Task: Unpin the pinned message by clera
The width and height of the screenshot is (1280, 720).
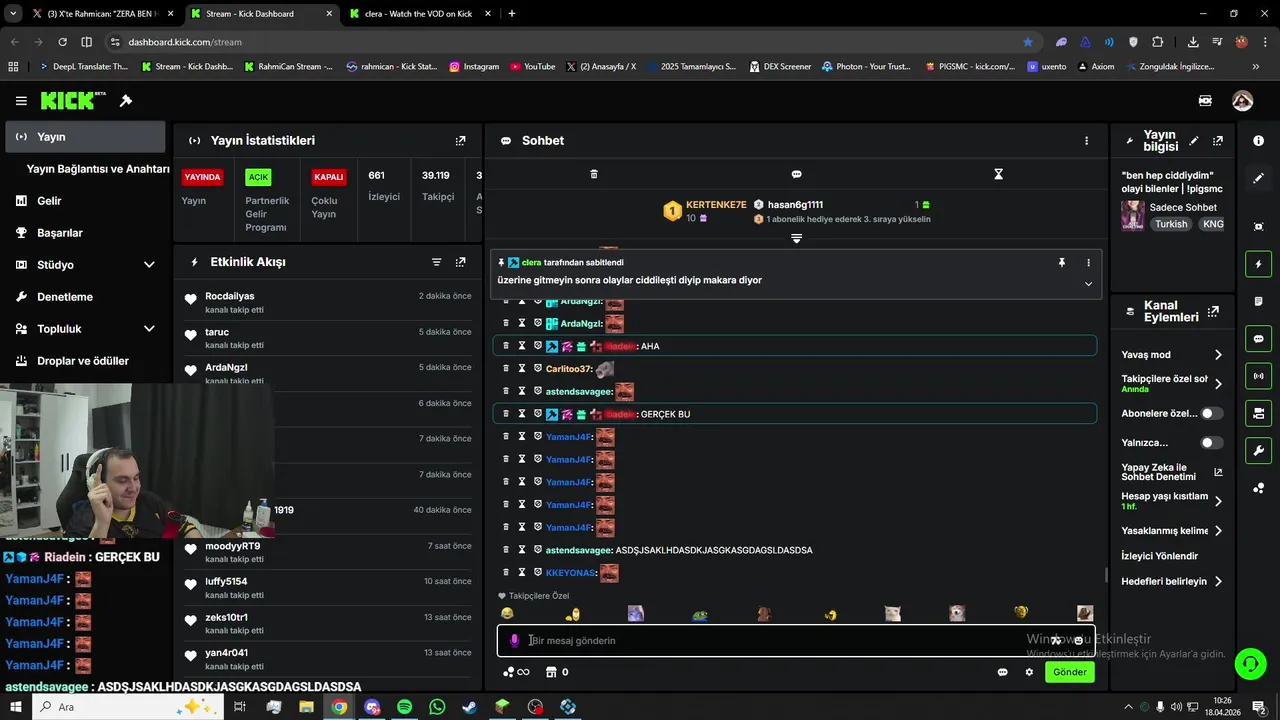Action: pyautogui.click(x=1062, y=263)
